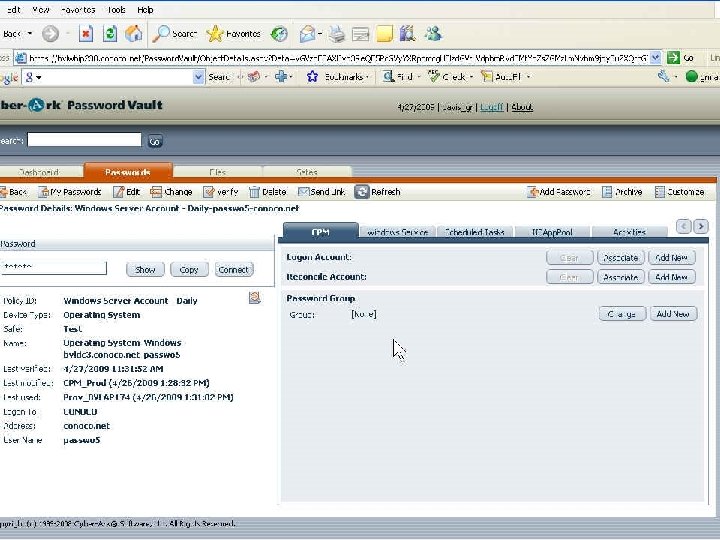This screenshot has width=720, height=540.
Task: Click Google toolbar Find
Action: (400, 77)
